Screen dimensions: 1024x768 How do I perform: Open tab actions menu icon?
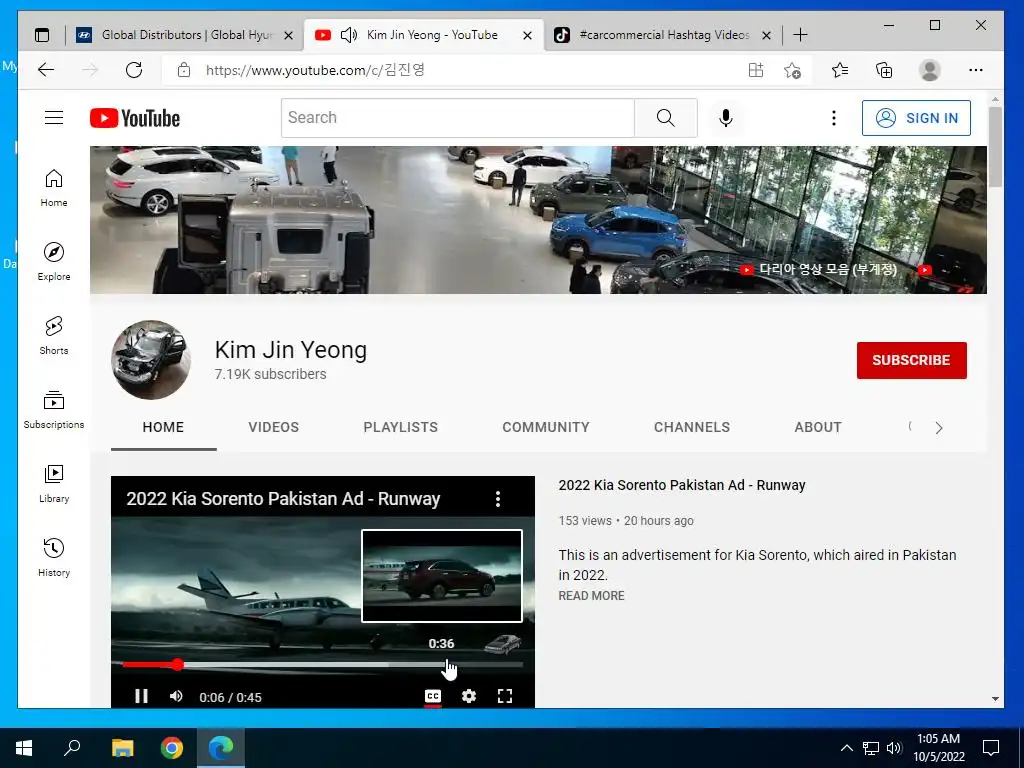pos(42,35)
